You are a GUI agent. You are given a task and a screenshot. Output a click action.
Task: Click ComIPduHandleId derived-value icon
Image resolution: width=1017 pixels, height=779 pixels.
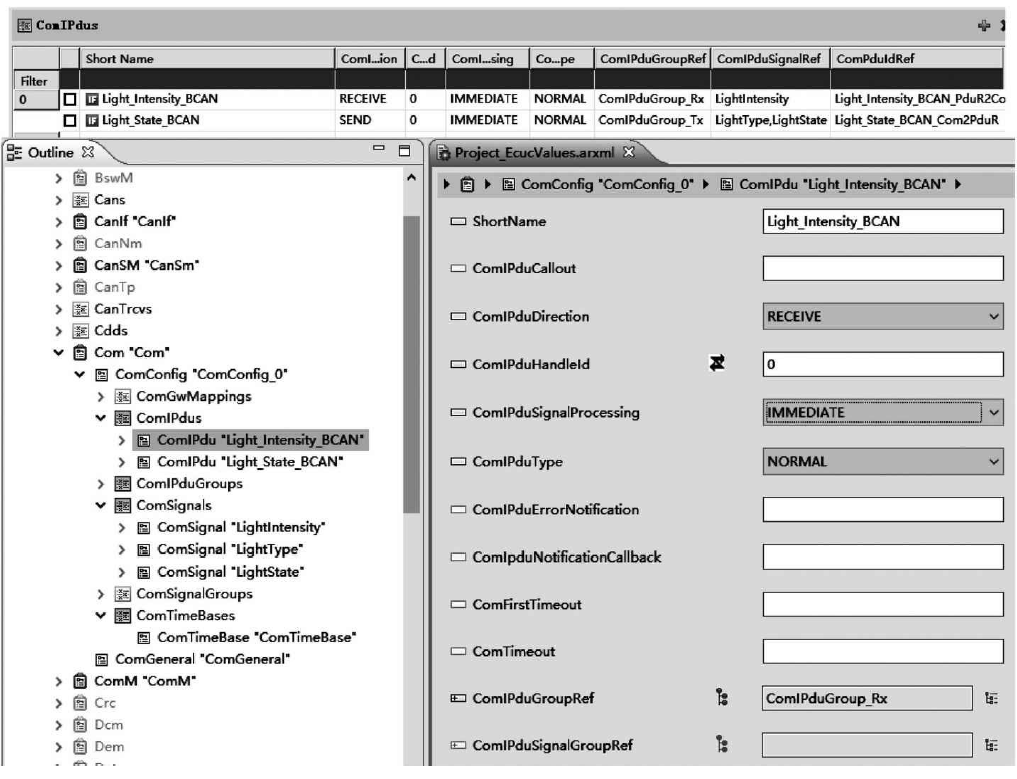tap(717, 363)
